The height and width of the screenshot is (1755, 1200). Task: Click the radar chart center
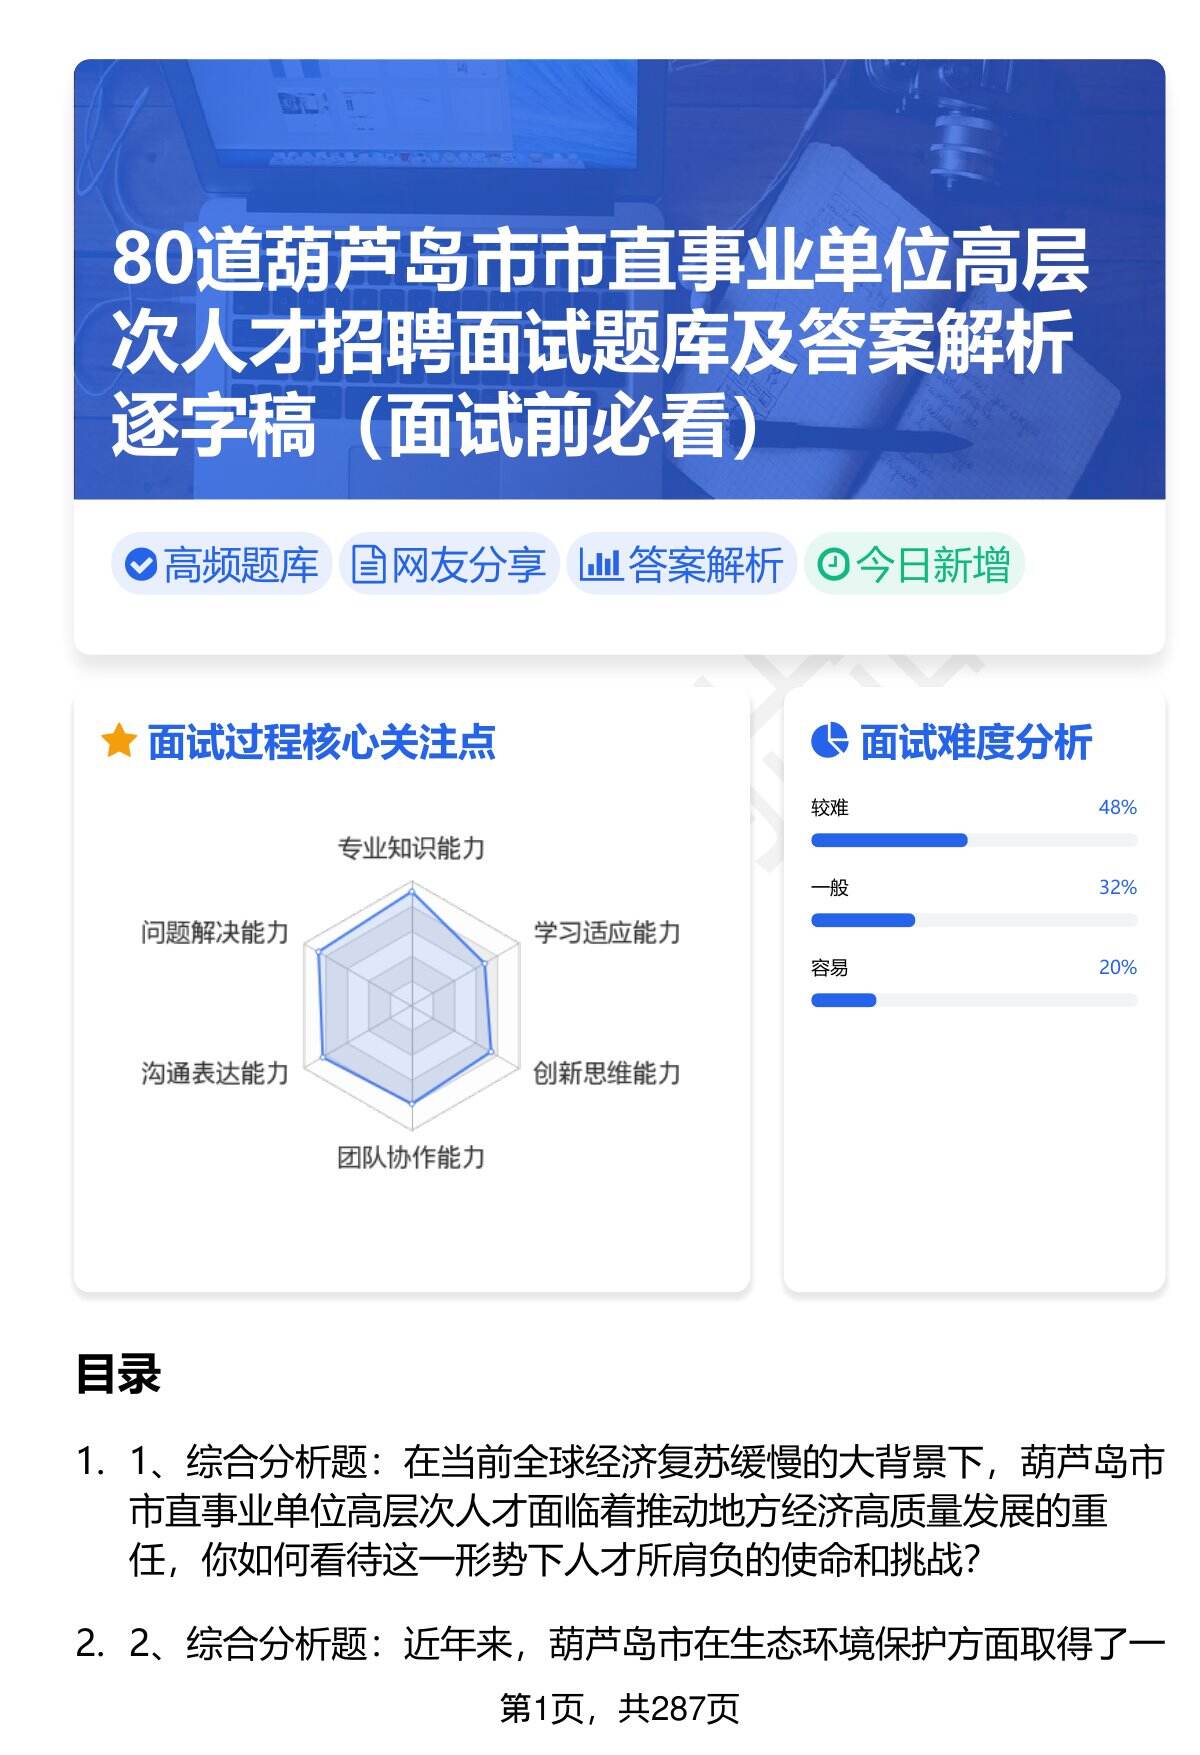[411, 1003]
